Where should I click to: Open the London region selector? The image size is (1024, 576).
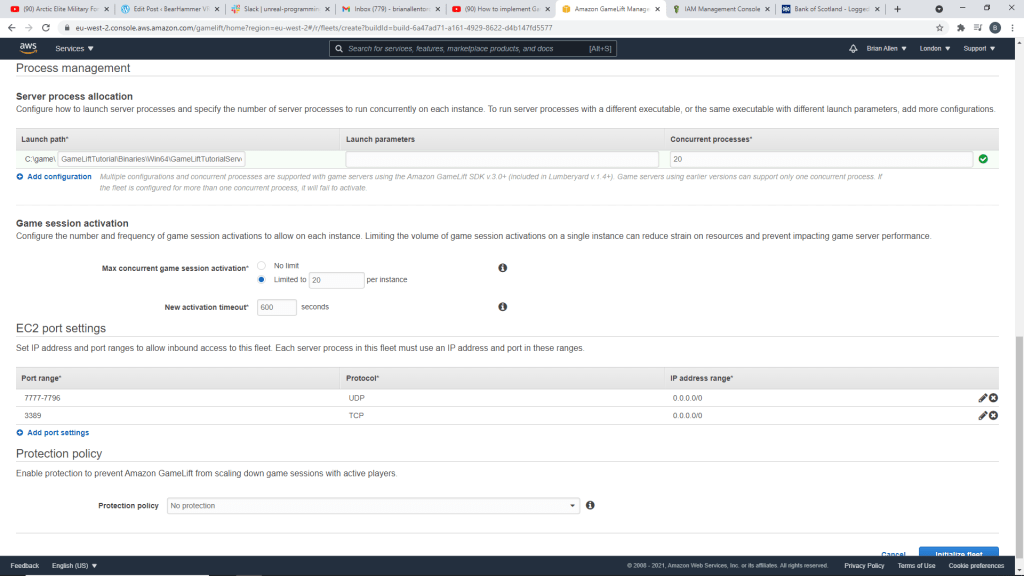click(x=934, y=48)
